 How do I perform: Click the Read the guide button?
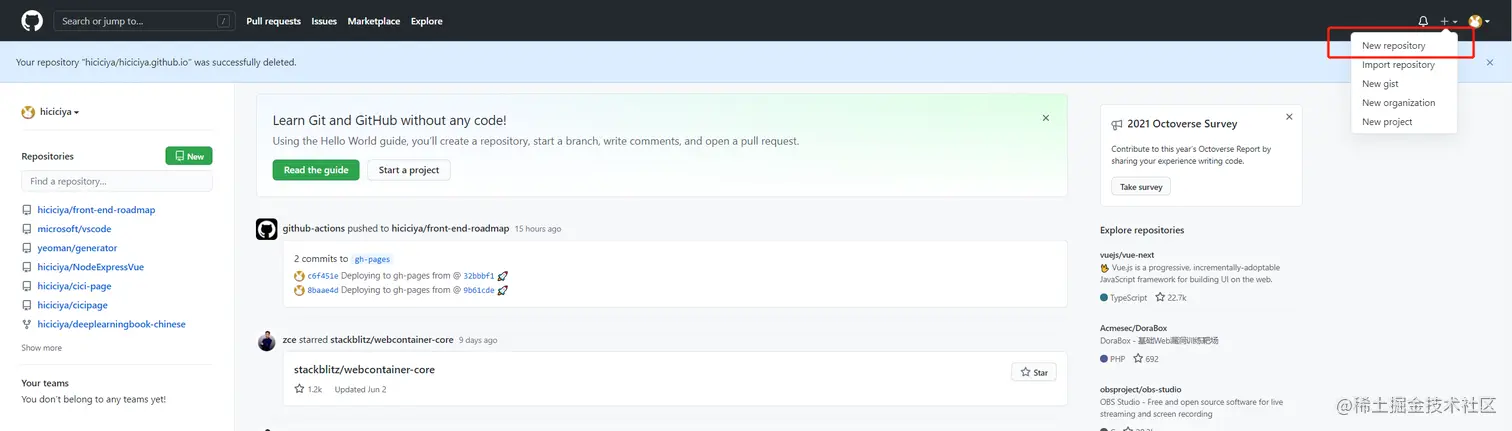pyautogui.click(x=316, y=170)
